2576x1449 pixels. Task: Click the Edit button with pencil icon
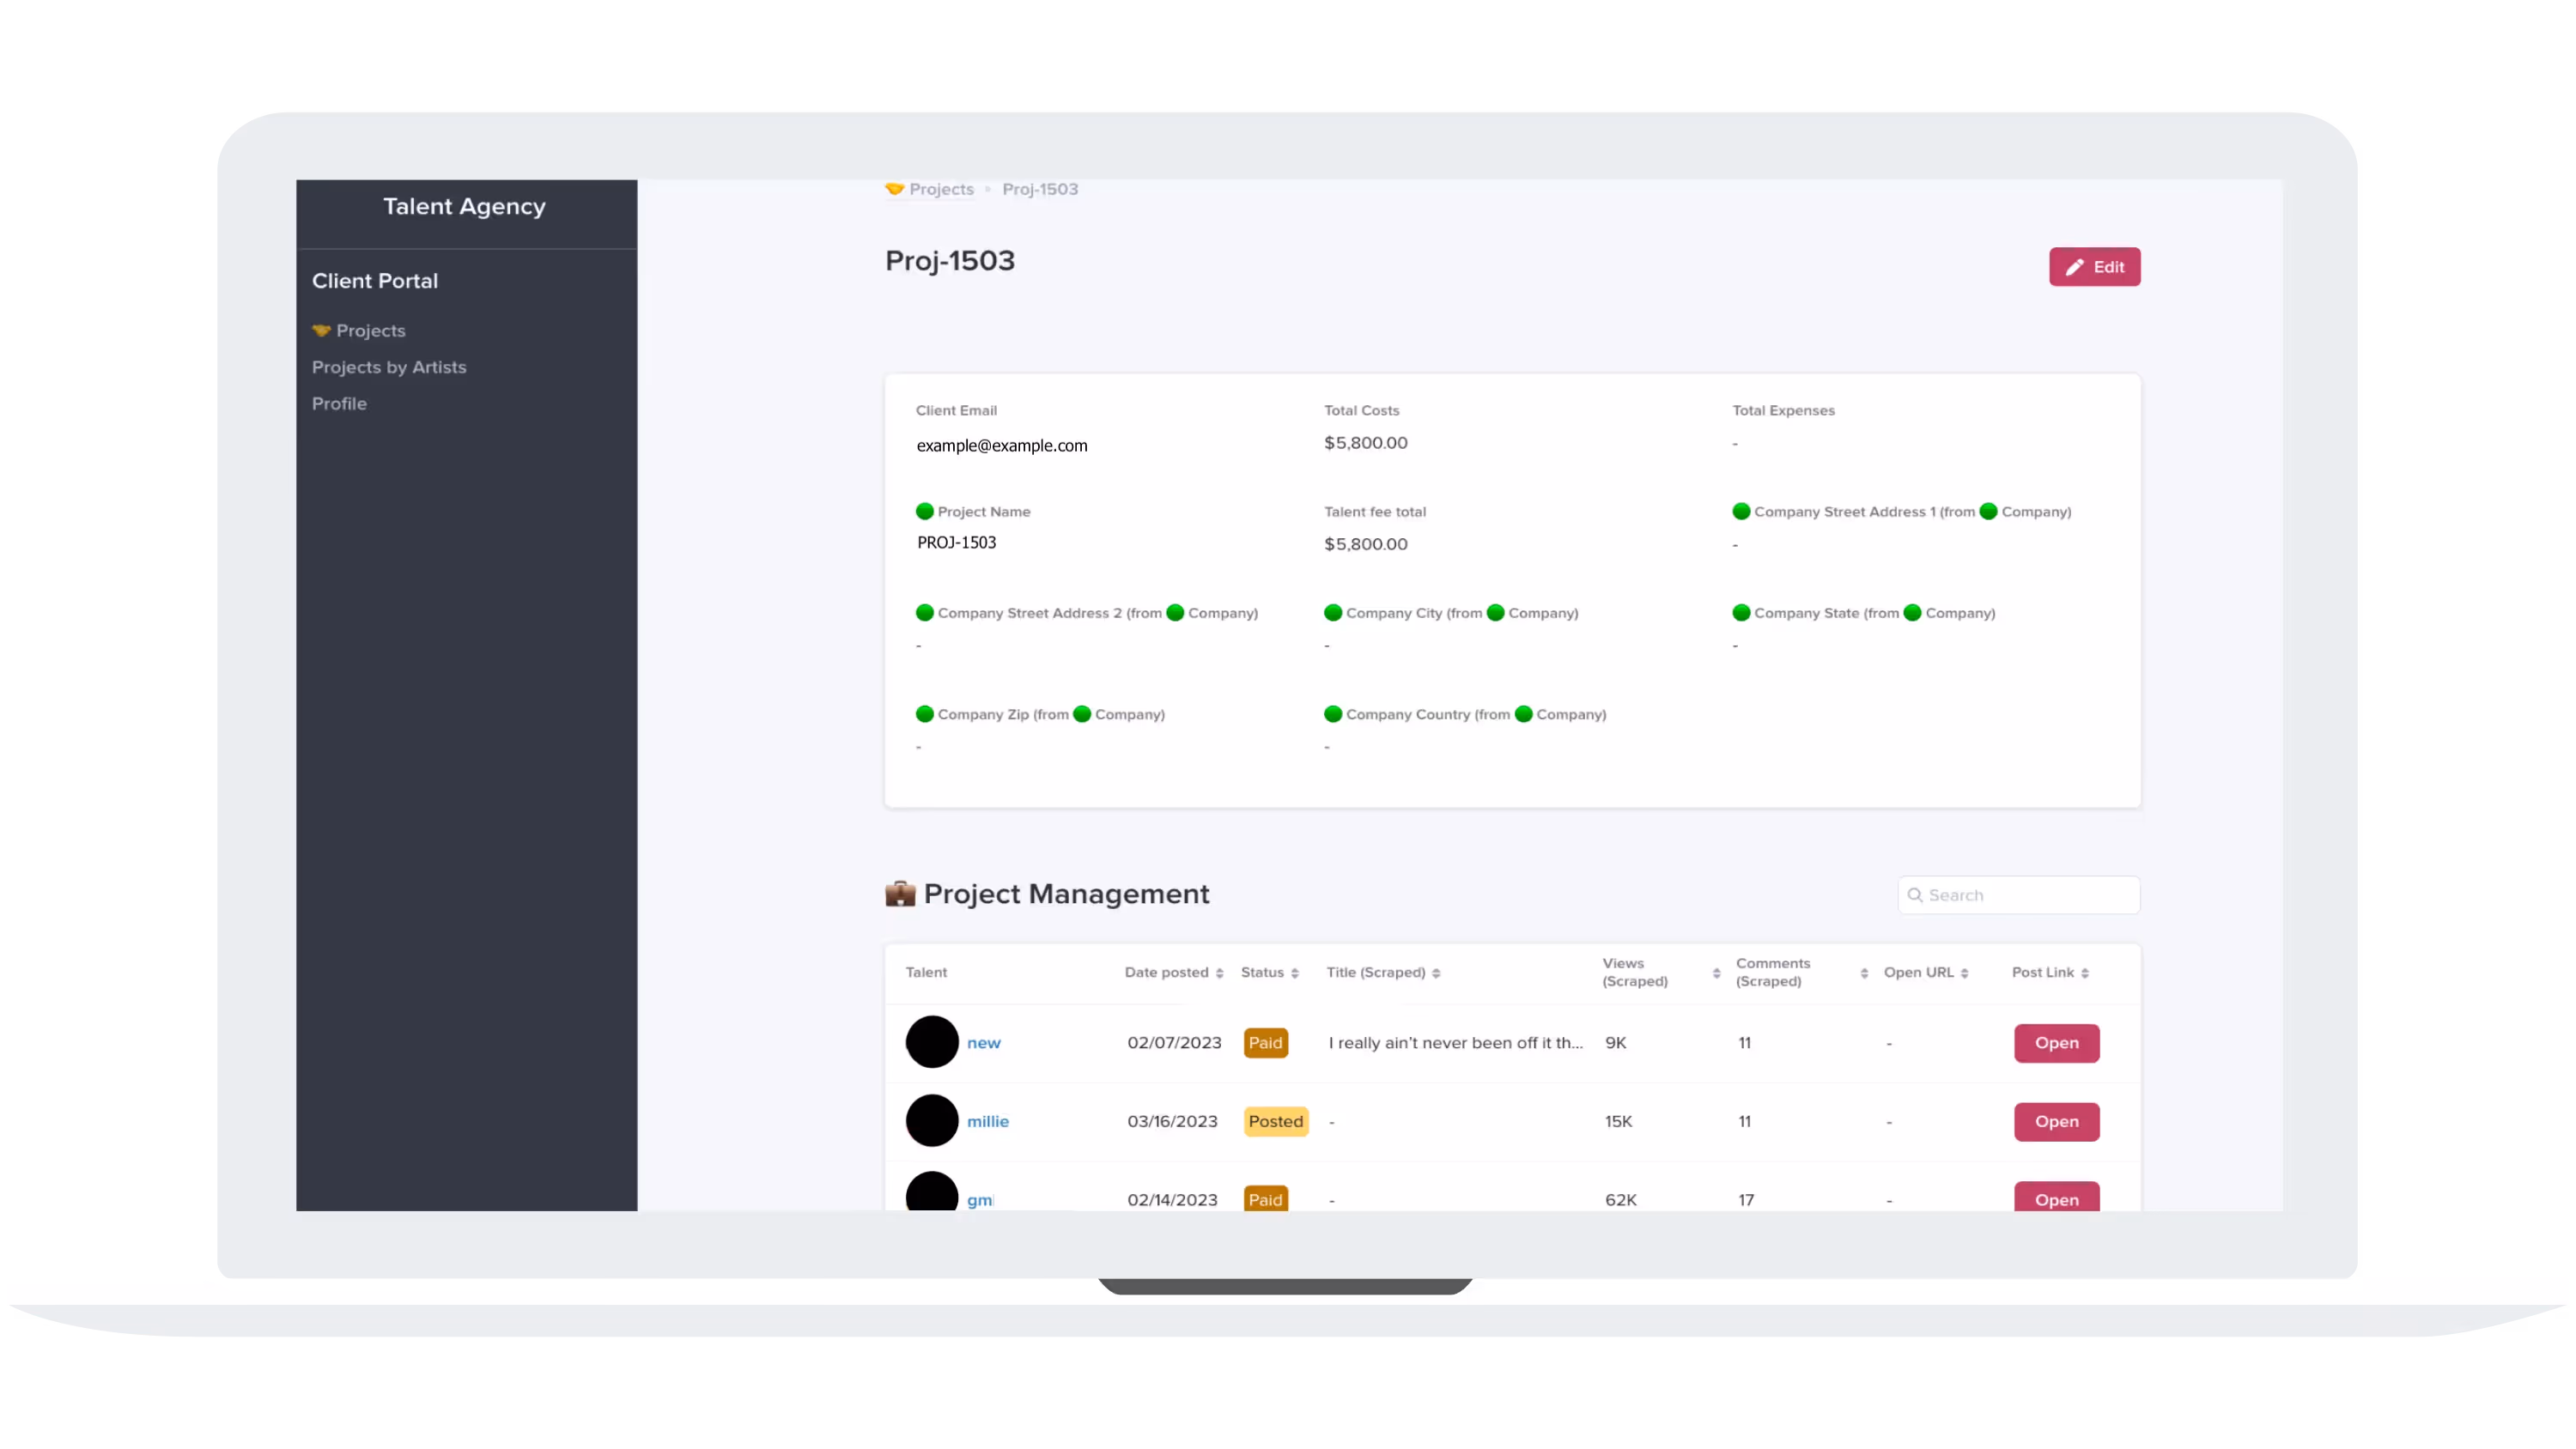[x=2094, y=267]
